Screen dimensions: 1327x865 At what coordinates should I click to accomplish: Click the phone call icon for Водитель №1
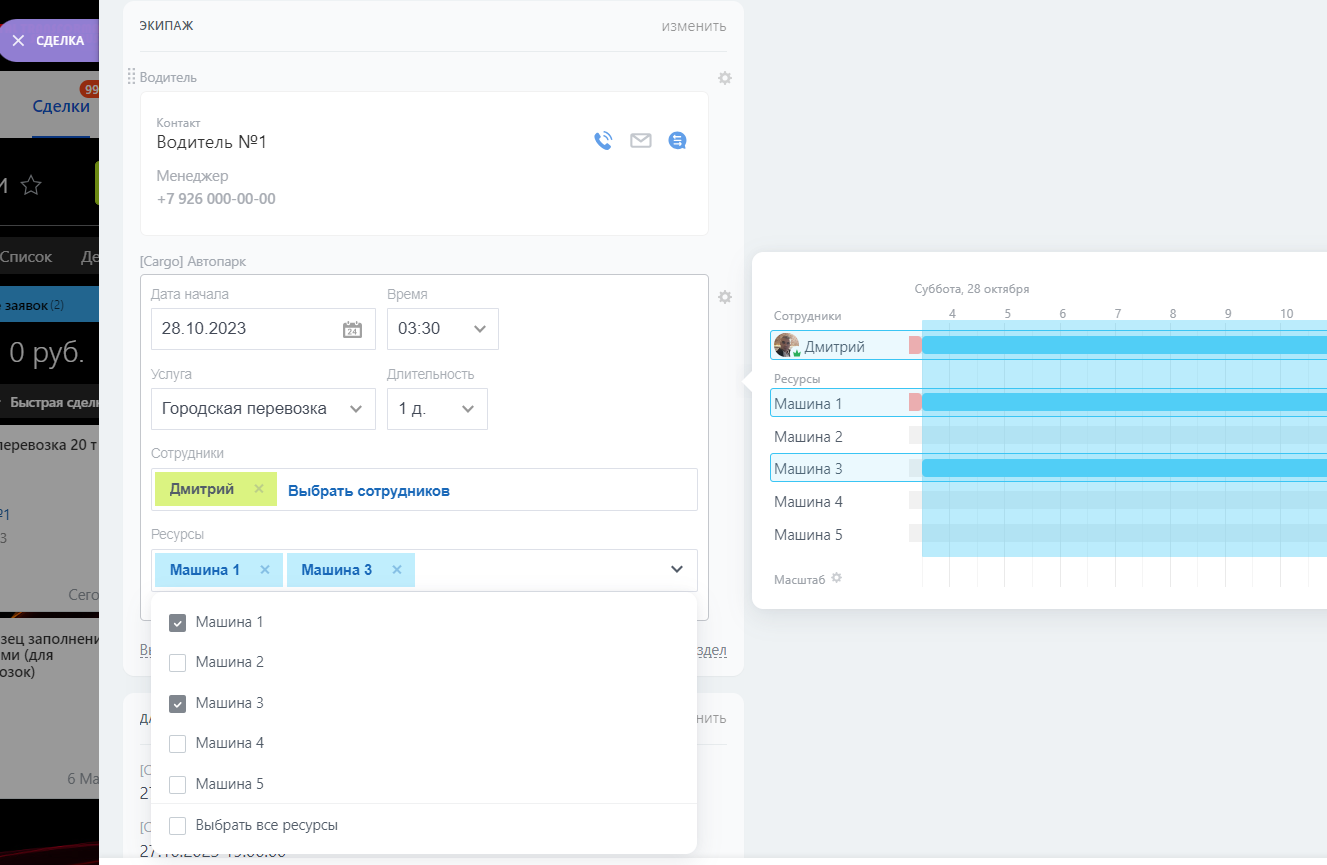click(602, 141)
